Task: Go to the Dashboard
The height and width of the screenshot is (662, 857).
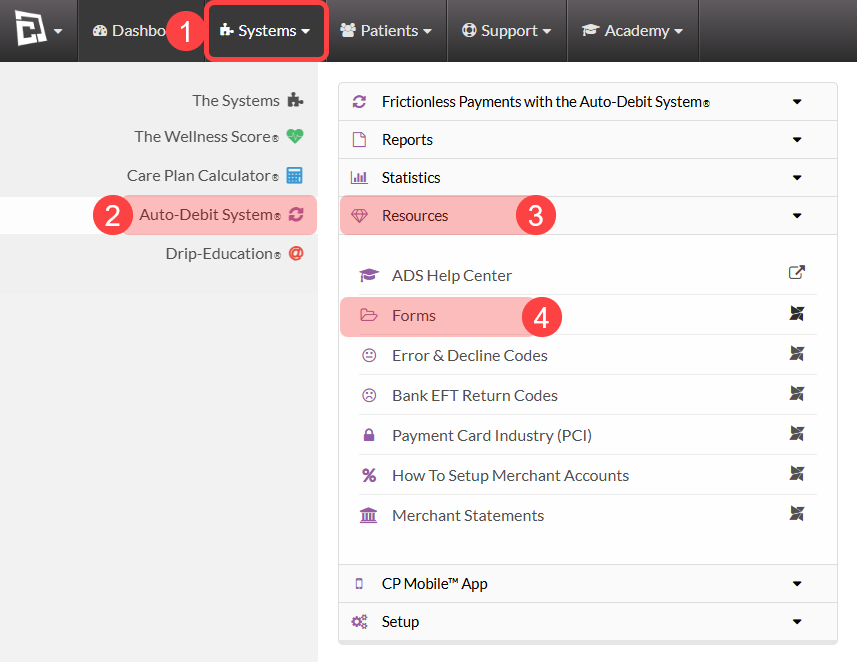Action: coord(131,31)
